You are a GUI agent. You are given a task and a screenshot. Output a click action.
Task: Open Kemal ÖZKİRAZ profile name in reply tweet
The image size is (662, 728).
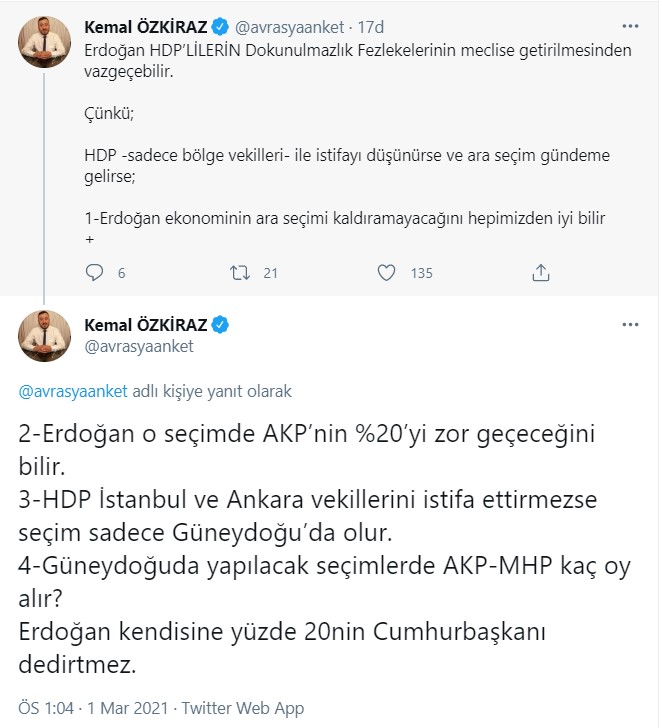click(x=144, y=325)
